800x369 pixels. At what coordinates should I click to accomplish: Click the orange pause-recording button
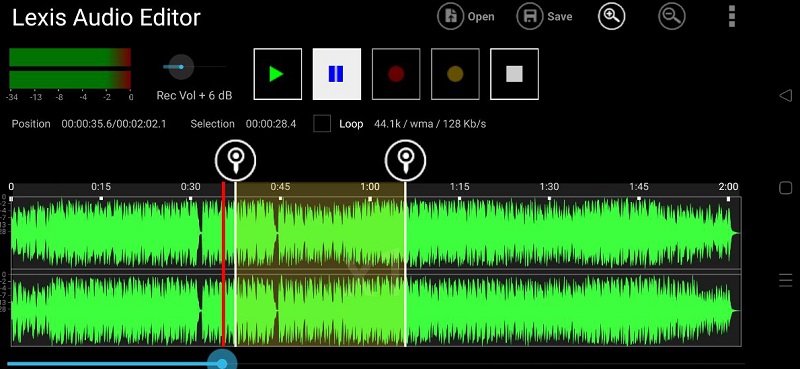(455, 74)
